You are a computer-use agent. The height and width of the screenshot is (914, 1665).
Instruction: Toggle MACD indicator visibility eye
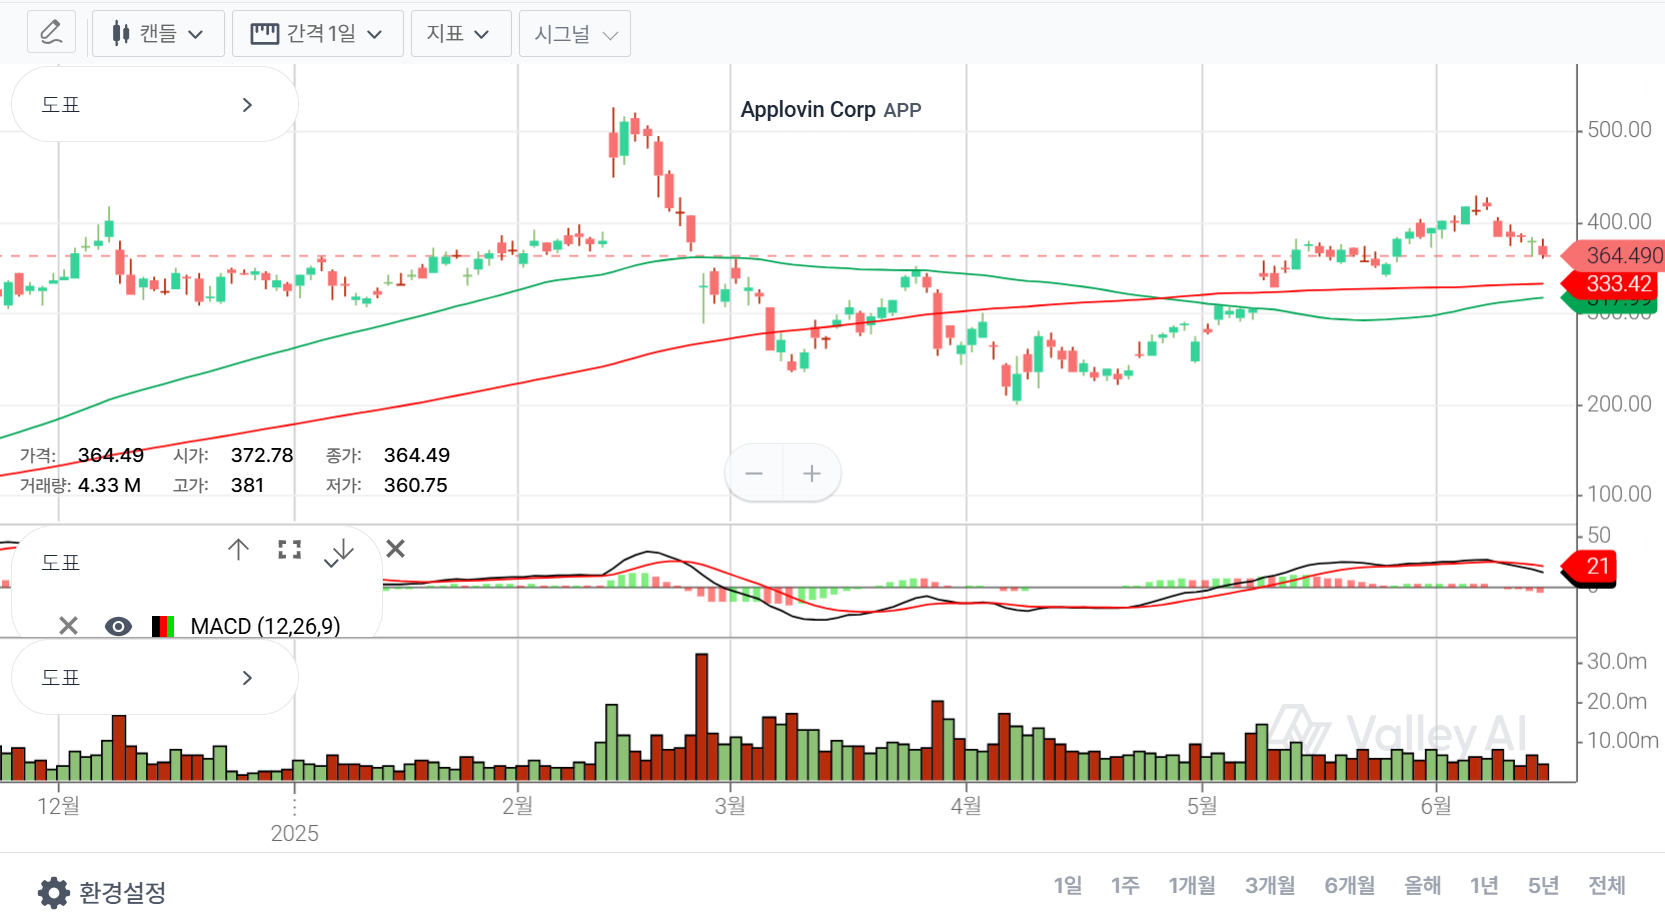point(118,626)
